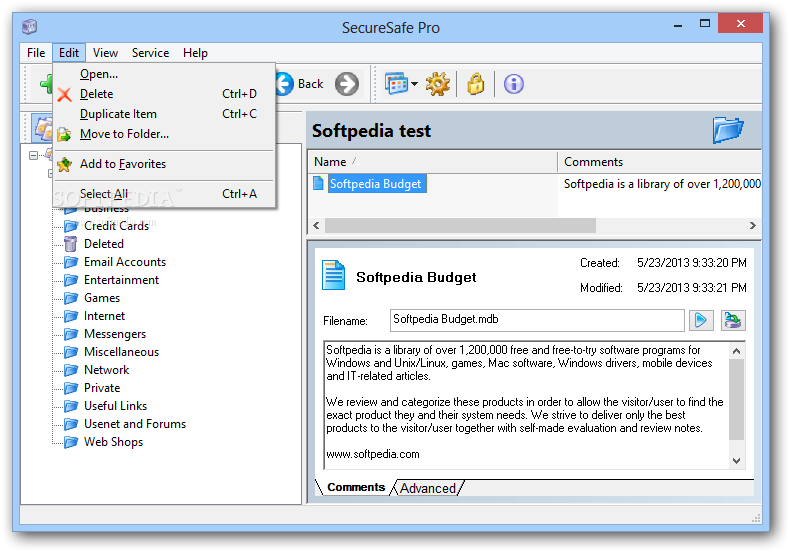The width and height of the screenshot is (790, 552).
Task: Select the Internet folder
Action: tap(104, 316)
